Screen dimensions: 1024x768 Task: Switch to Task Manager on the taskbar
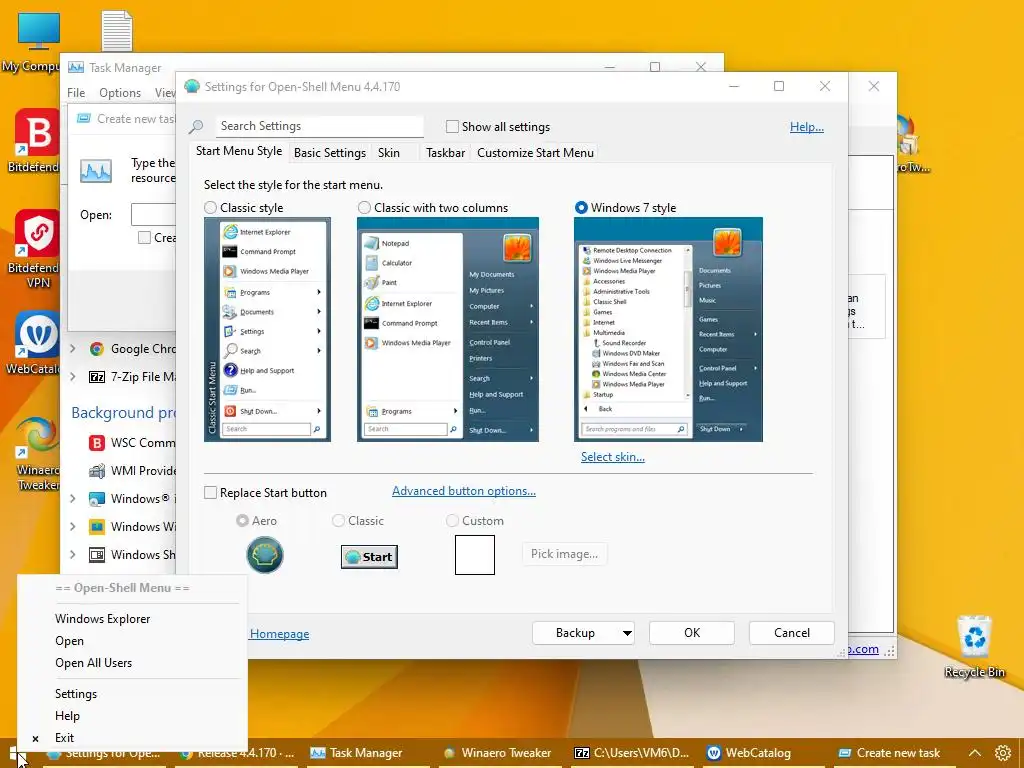(357, 753)
